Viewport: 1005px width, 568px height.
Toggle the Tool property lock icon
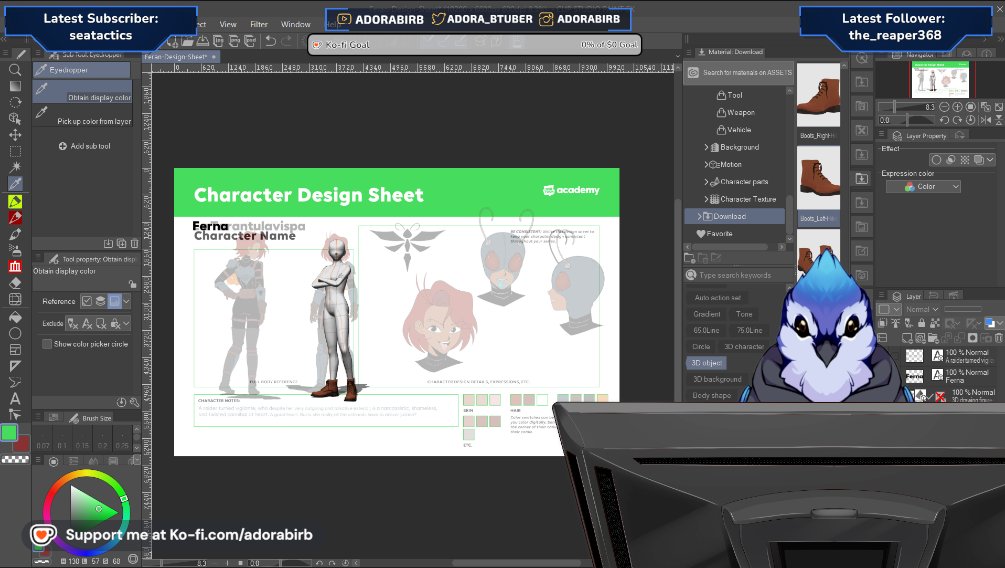click(132, 284)
